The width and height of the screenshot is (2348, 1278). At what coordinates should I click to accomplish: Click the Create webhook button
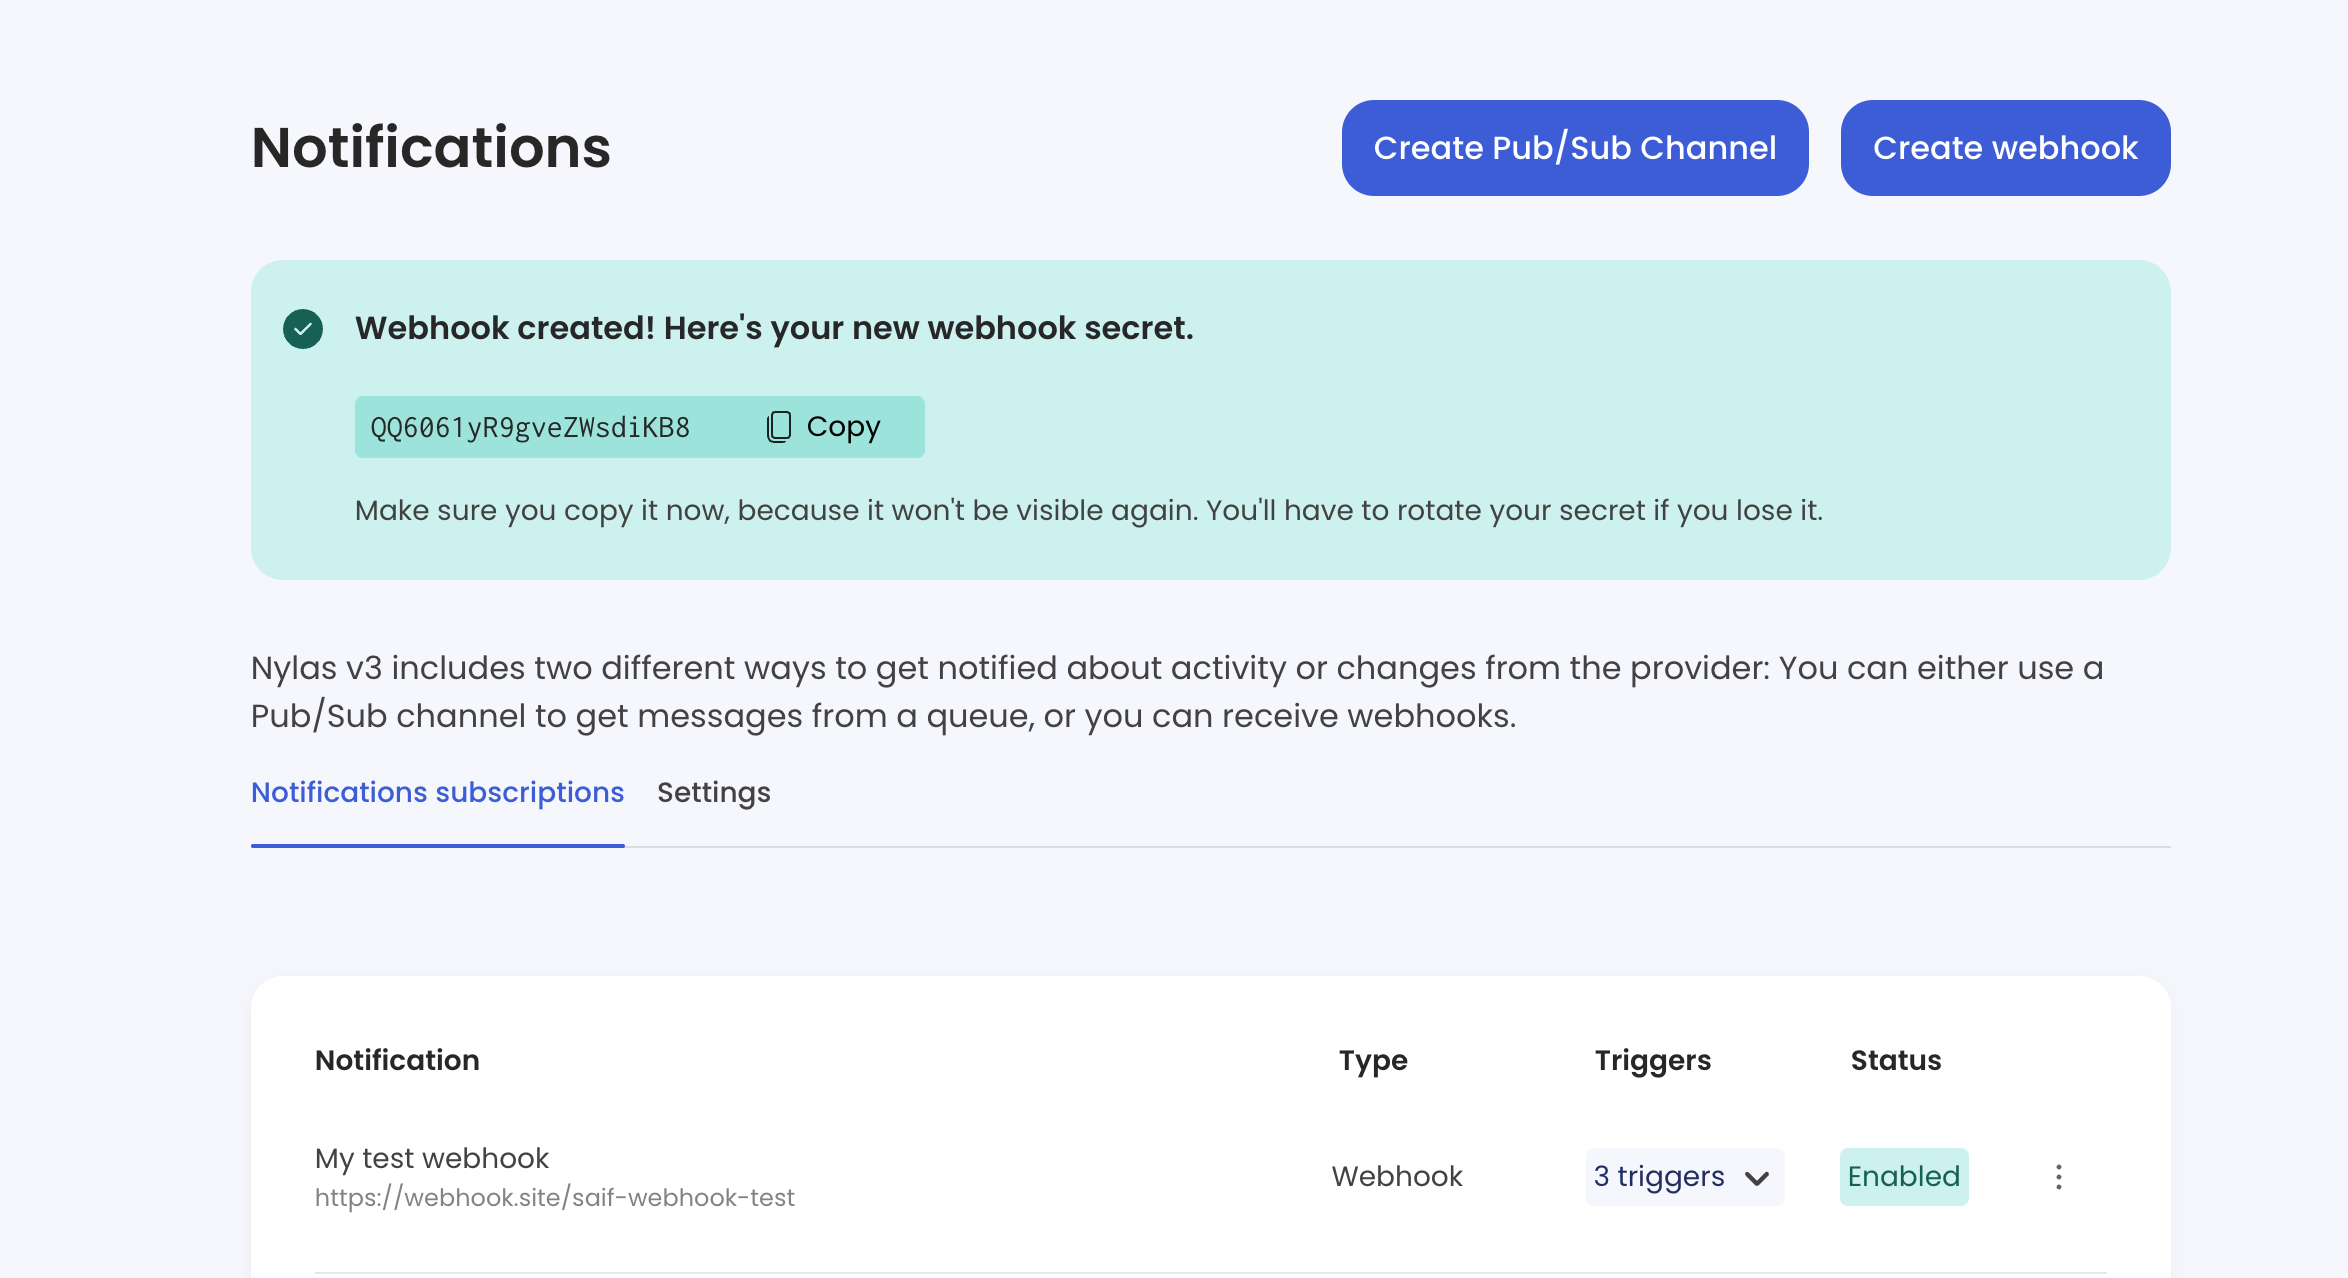coord(2004,147)
